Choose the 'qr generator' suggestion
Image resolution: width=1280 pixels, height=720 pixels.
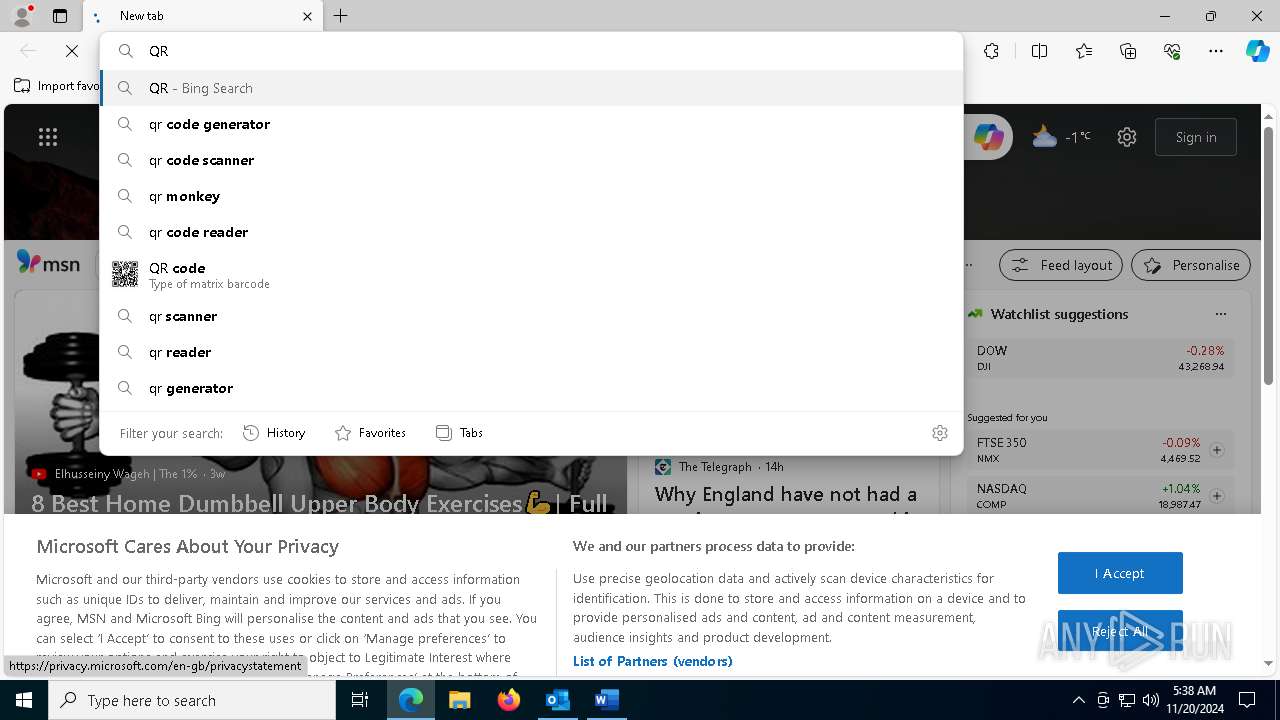(531, 388)
